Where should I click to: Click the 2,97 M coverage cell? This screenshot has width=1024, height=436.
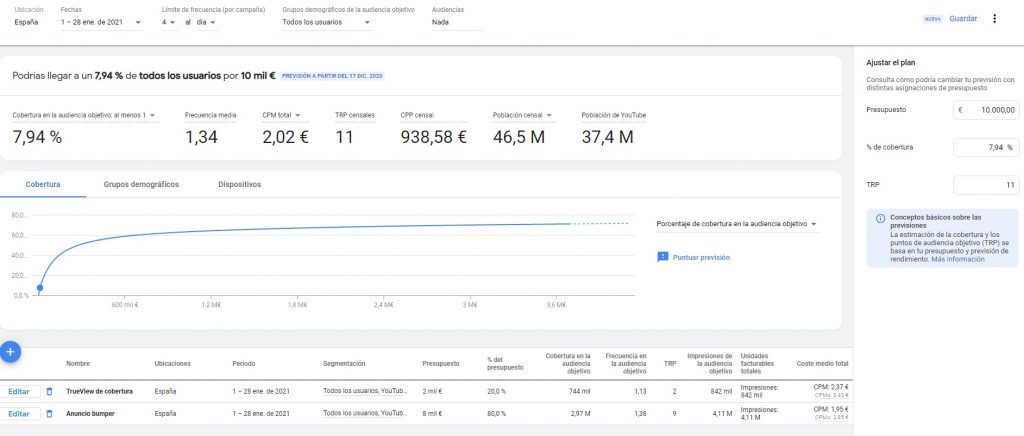(x=580, y=414)
